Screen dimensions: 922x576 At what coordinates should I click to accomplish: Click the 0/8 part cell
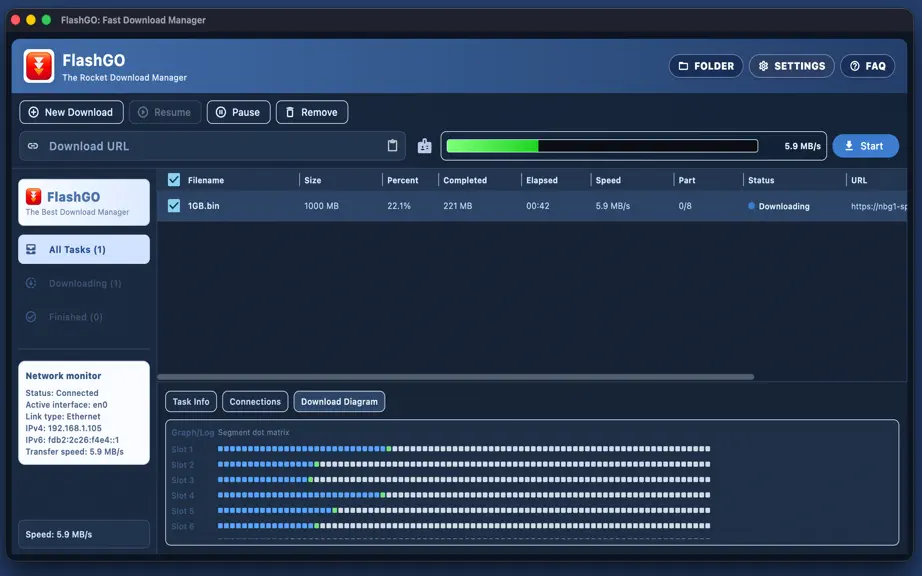[x=685, y=206]
